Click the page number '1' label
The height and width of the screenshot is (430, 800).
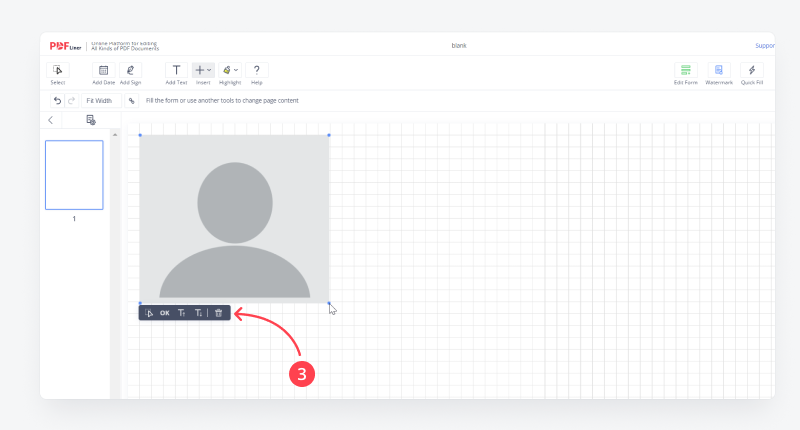(74, 219)
